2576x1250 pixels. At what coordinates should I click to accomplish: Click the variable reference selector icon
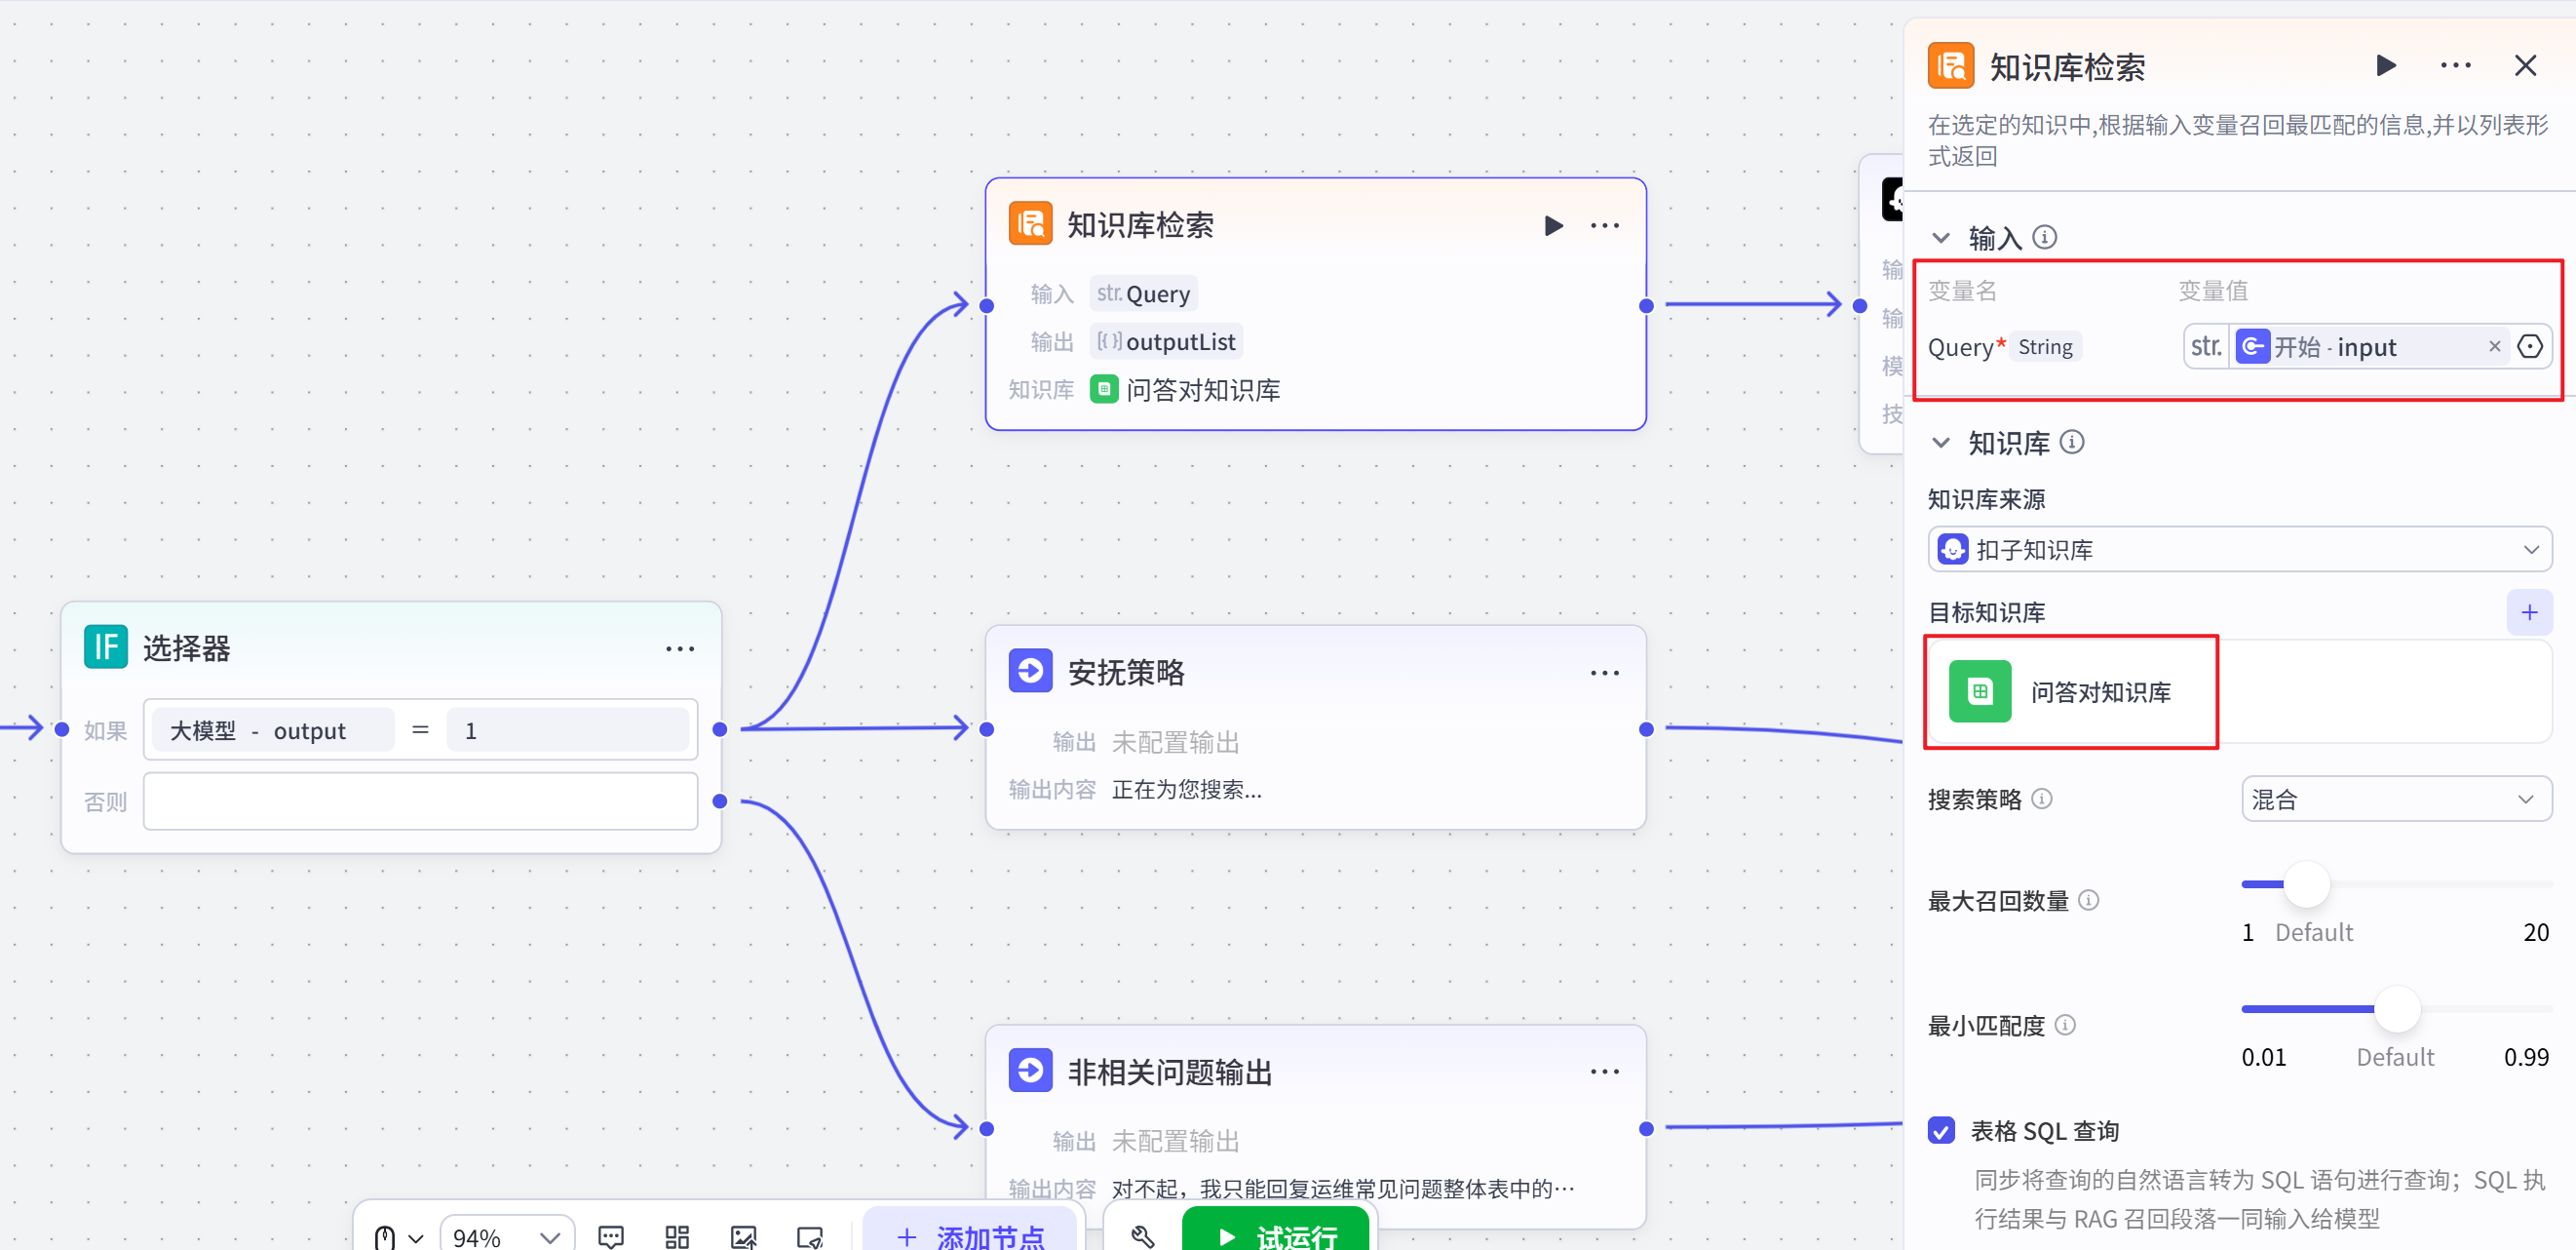(x=2529, y=347)
